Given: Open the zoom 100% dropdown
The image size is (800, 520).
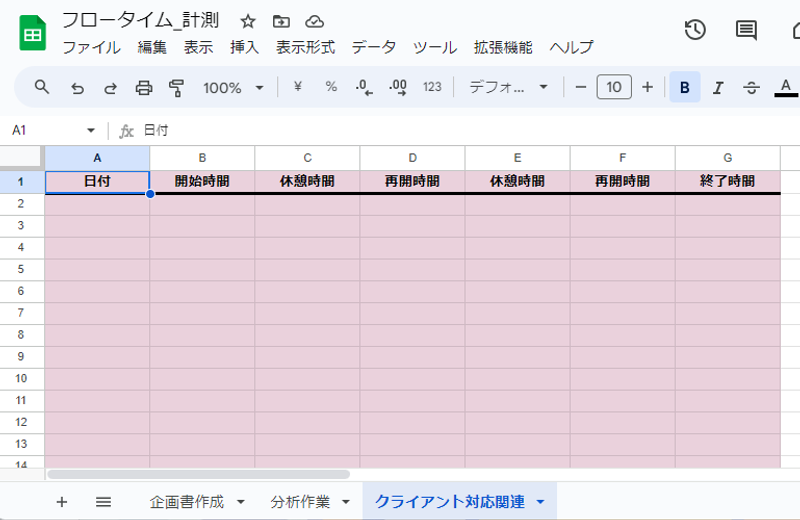Looking at the screenshot, I should coord(233,88).
